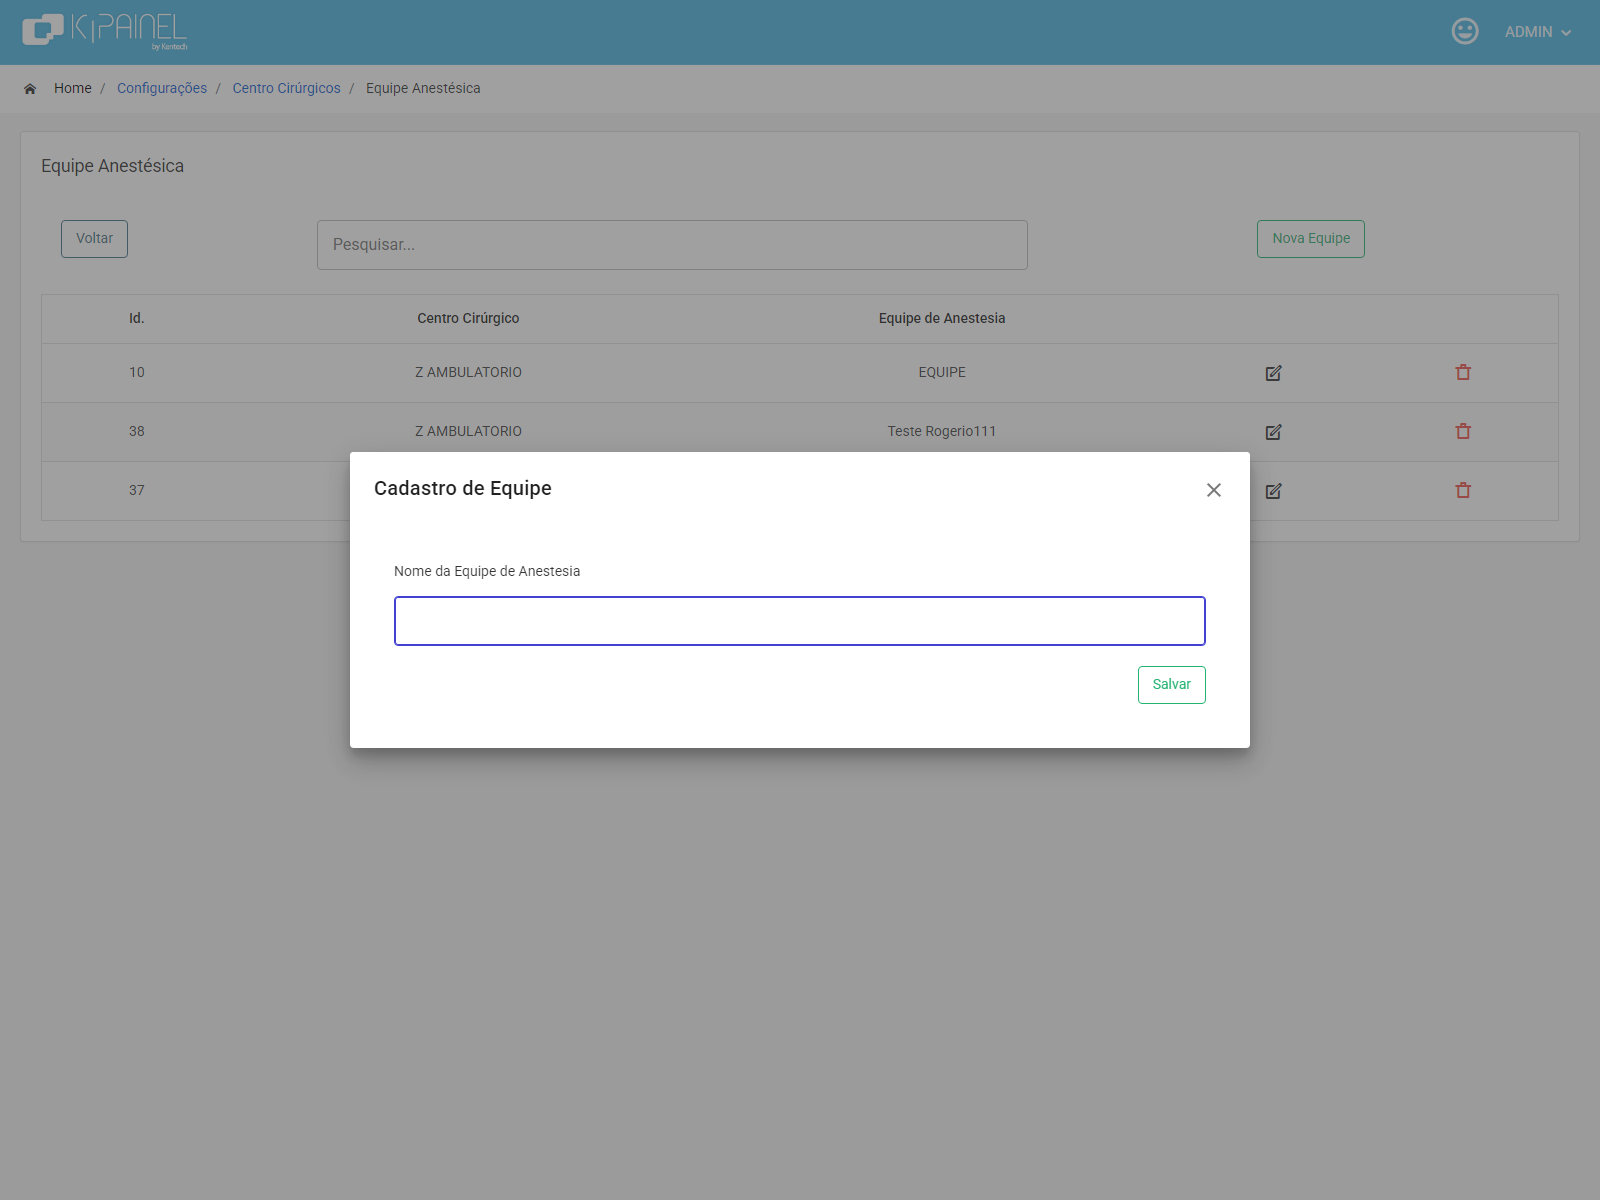Open Configurações breadcrumb link
Viewport: 1600px width, 1200px height.
[x=162, y=88]
